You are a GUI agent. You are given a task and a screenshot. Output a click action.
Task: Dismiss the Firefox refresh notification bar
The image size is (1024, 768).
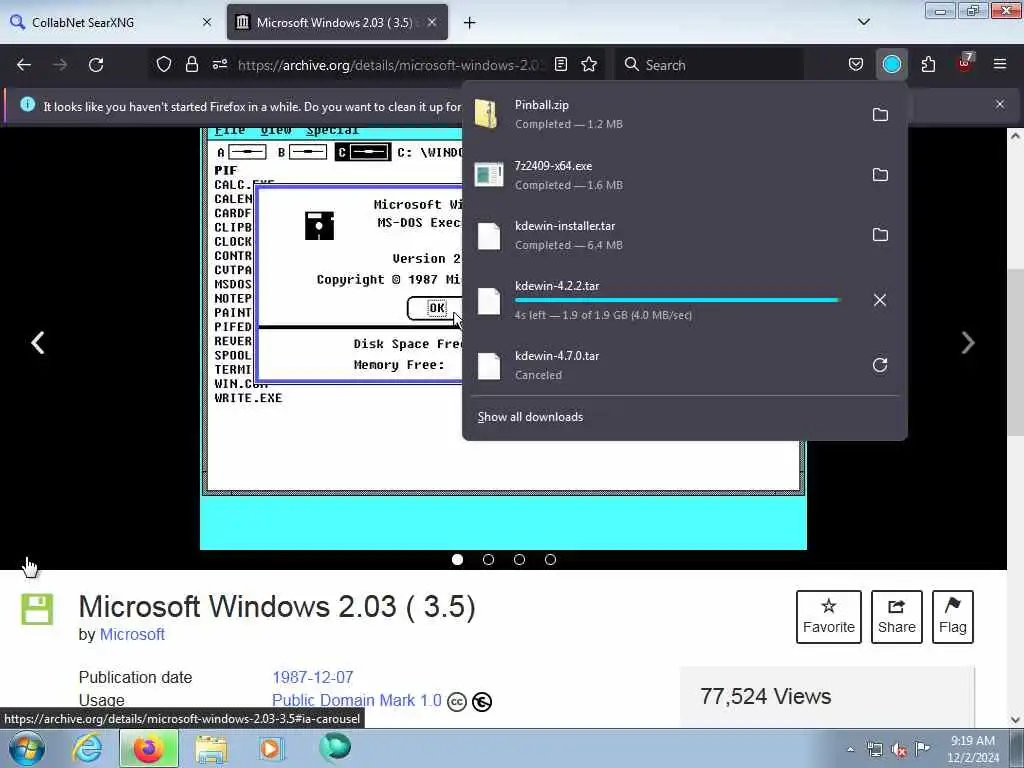(x=1000, y=104)
